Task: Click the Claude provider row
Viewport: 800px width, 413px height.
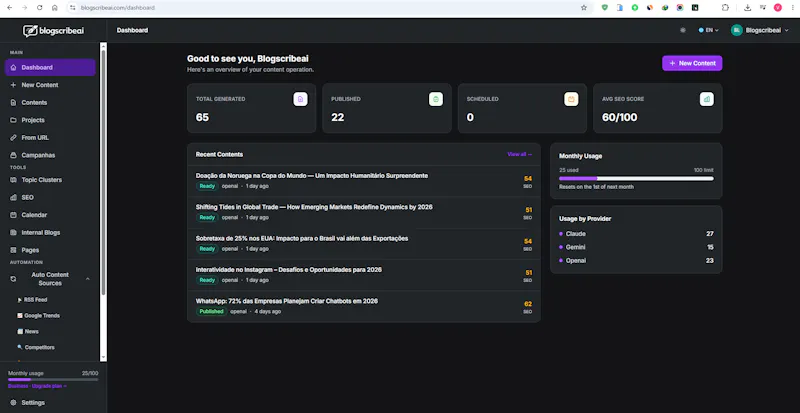Action: [636, 234]
